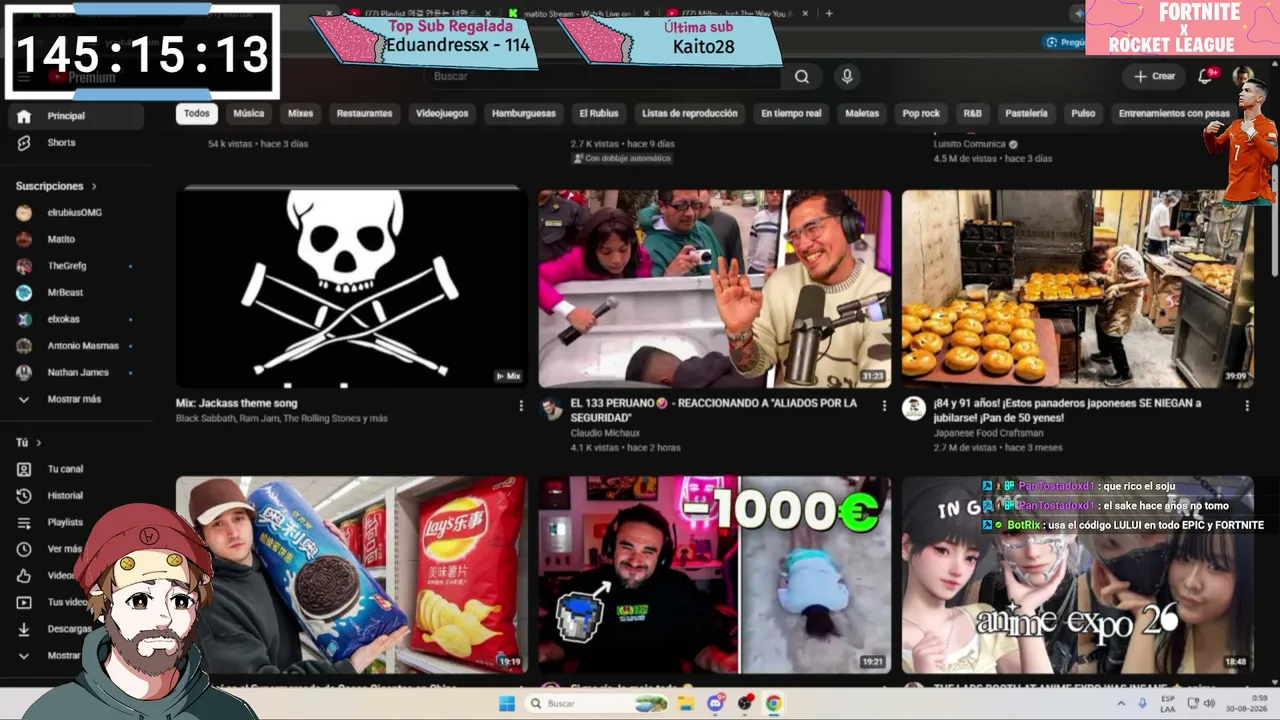Viewport: 1280px width, 720px height.
Task: Open the Japanese Food Craftsman channel name
Action: (x=989, y=433)
